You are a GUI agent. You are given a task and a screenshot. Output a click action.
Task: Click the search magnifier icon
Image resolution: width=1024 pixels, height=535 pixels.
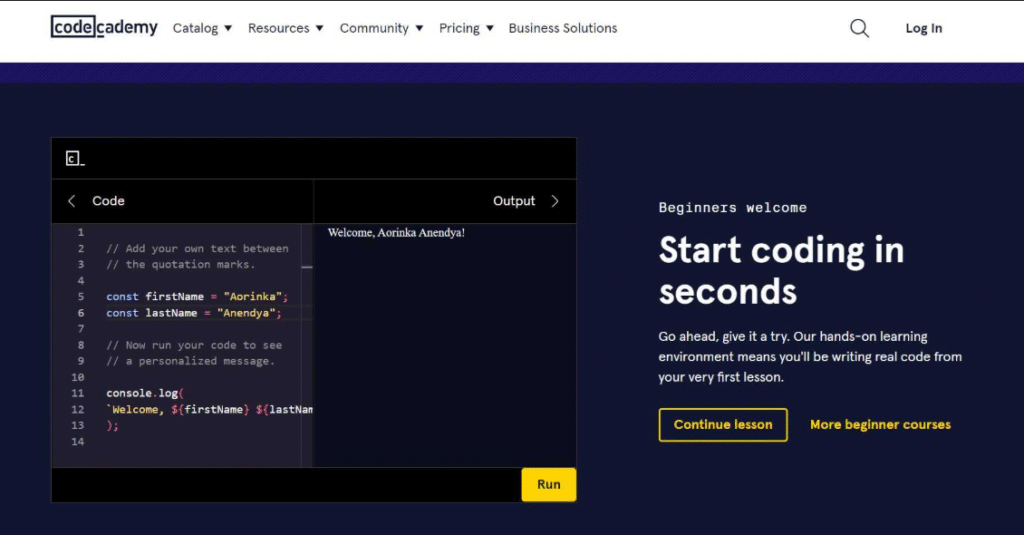click(x=859, y=28)
